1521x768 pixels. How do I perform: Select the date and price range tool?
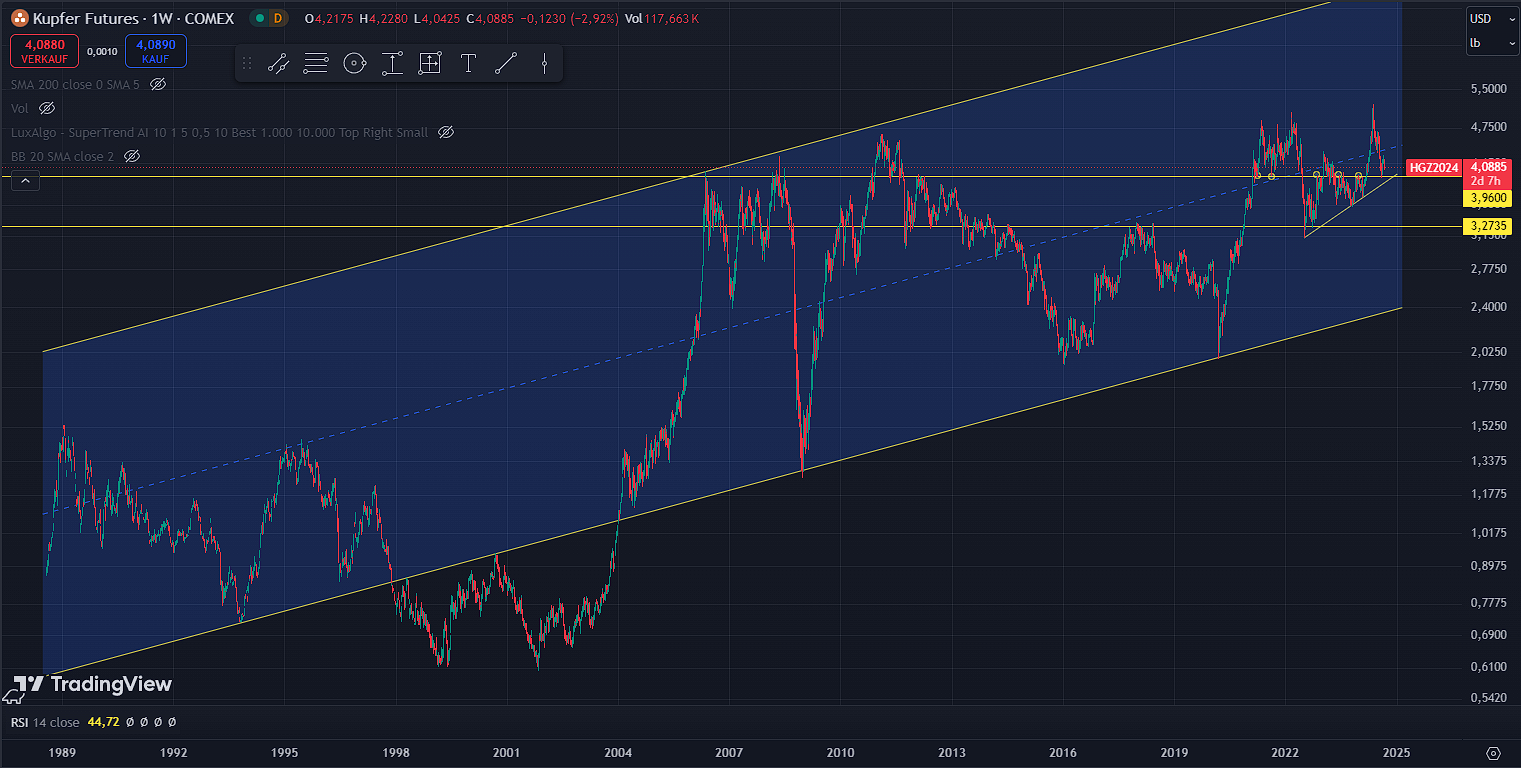point(430,64)
